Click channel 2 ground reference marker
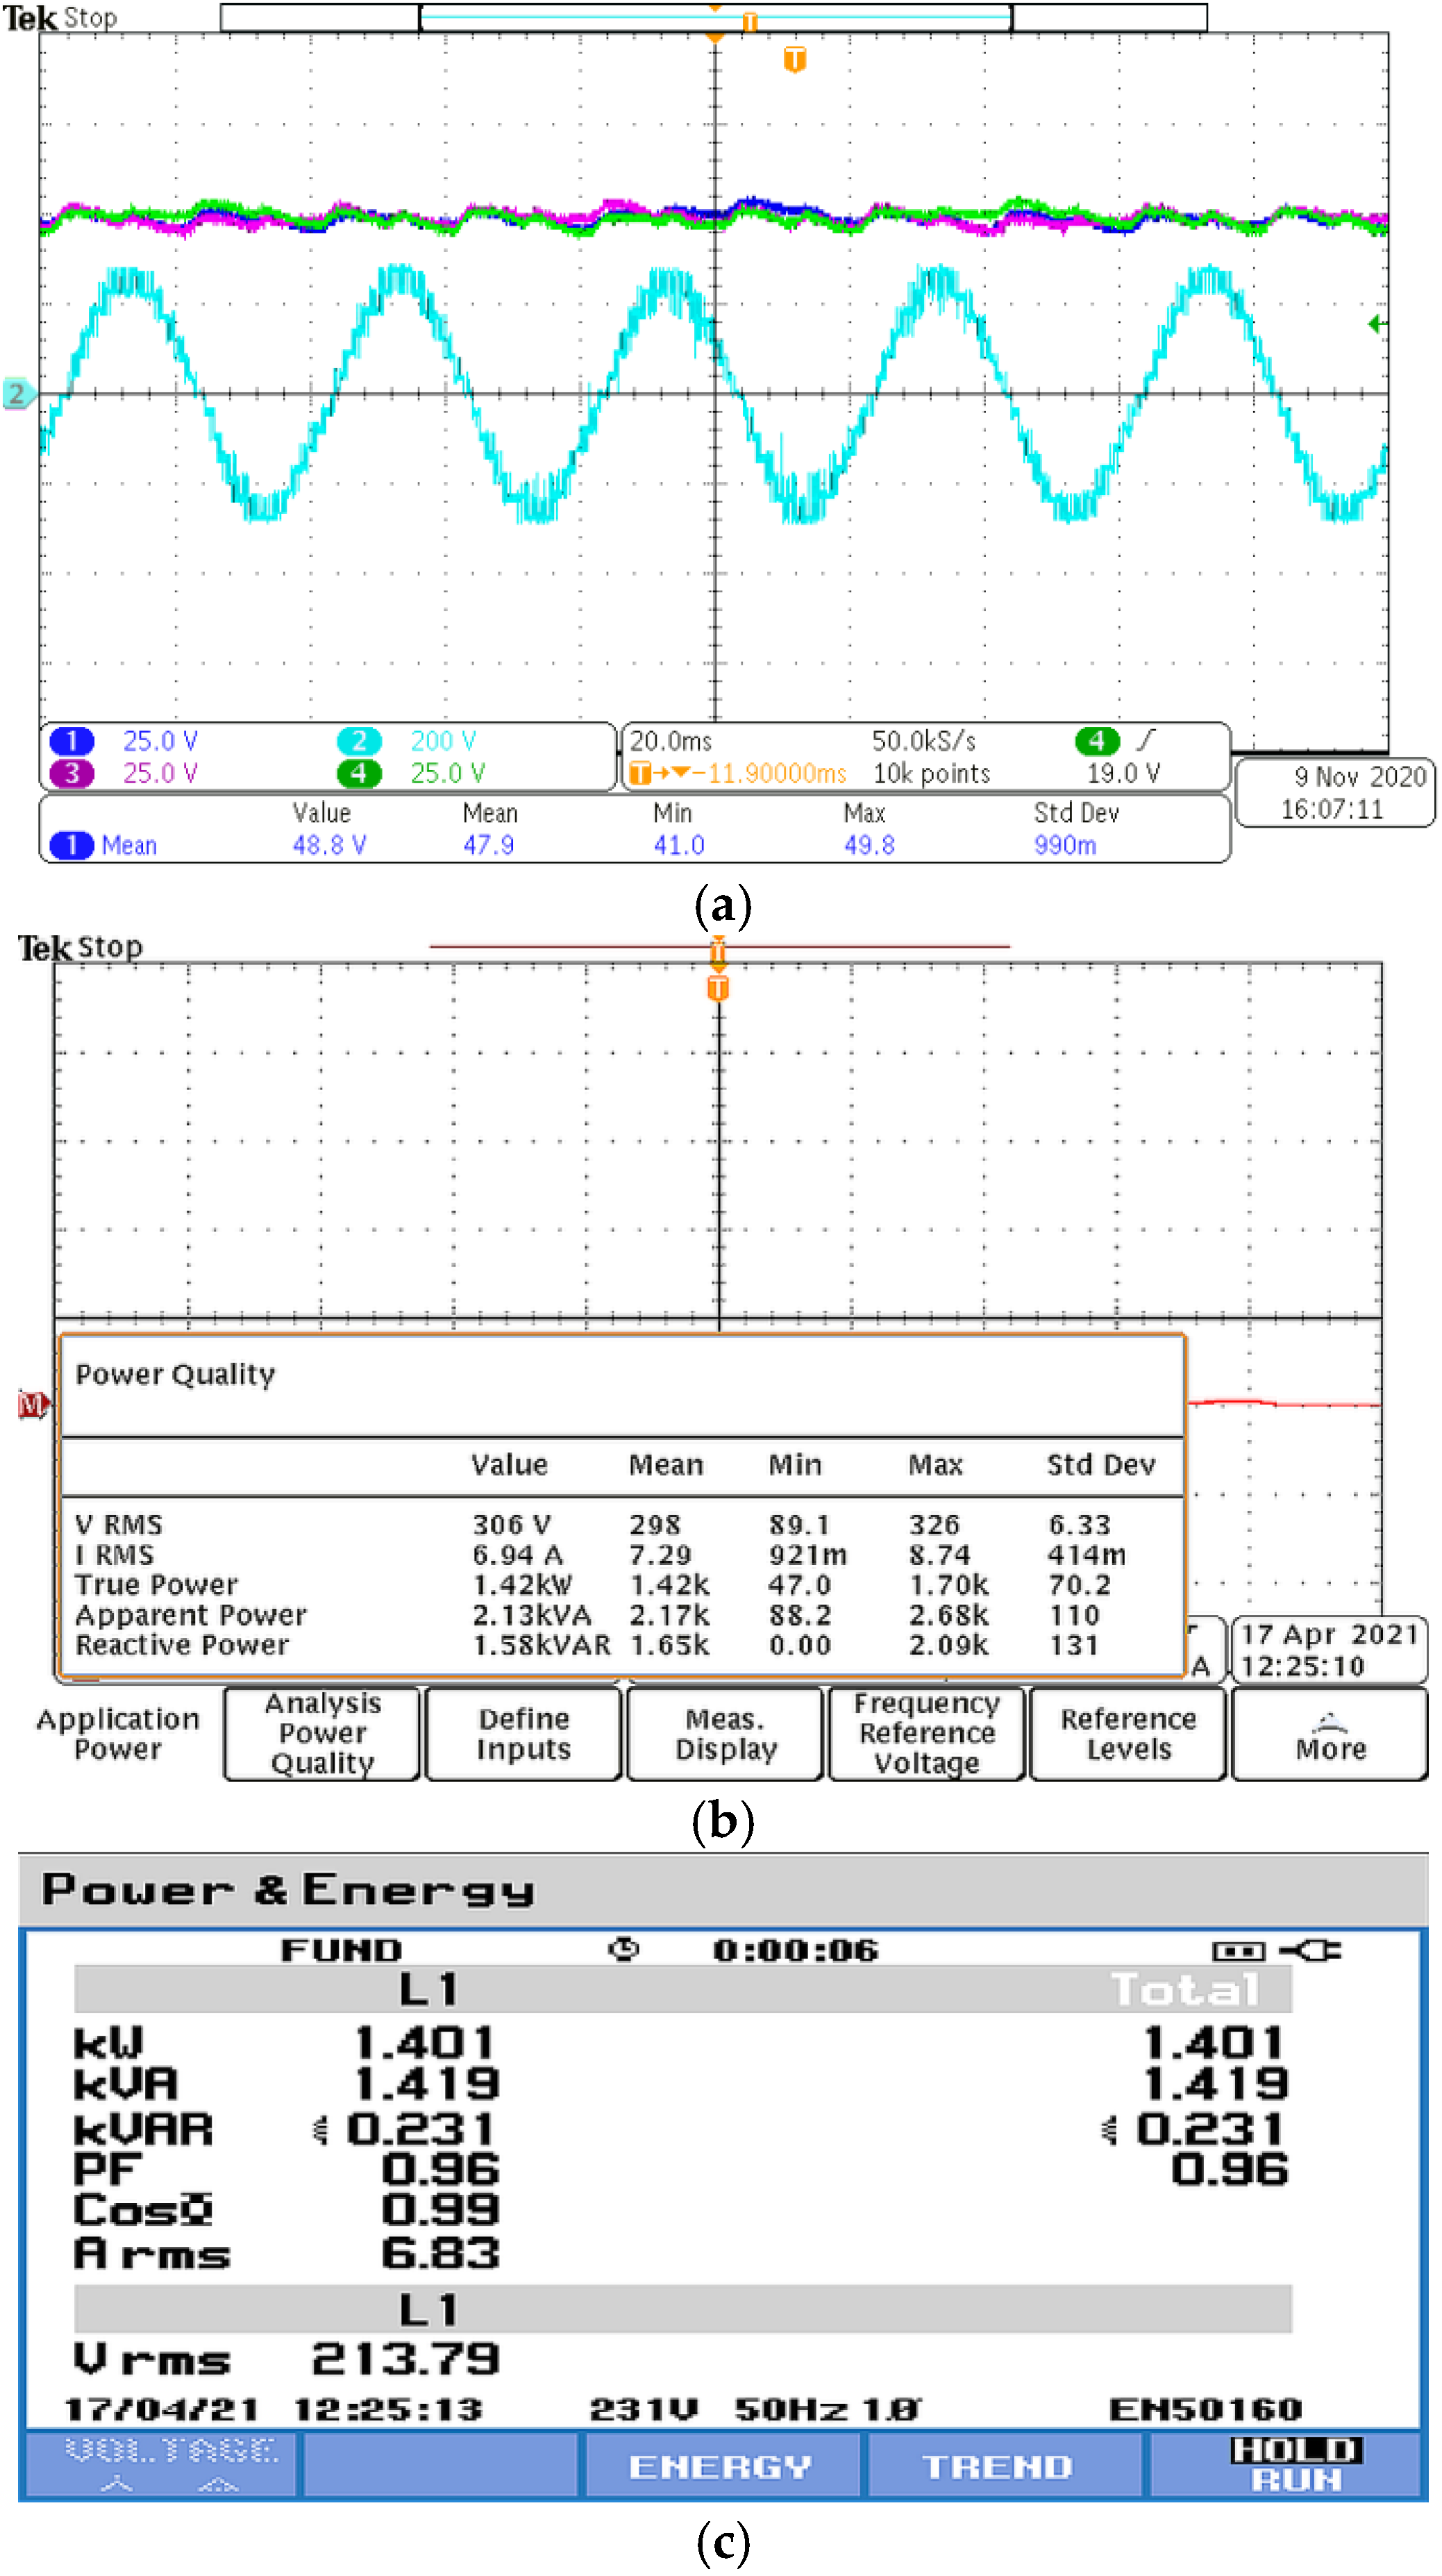 coord(17,394)
